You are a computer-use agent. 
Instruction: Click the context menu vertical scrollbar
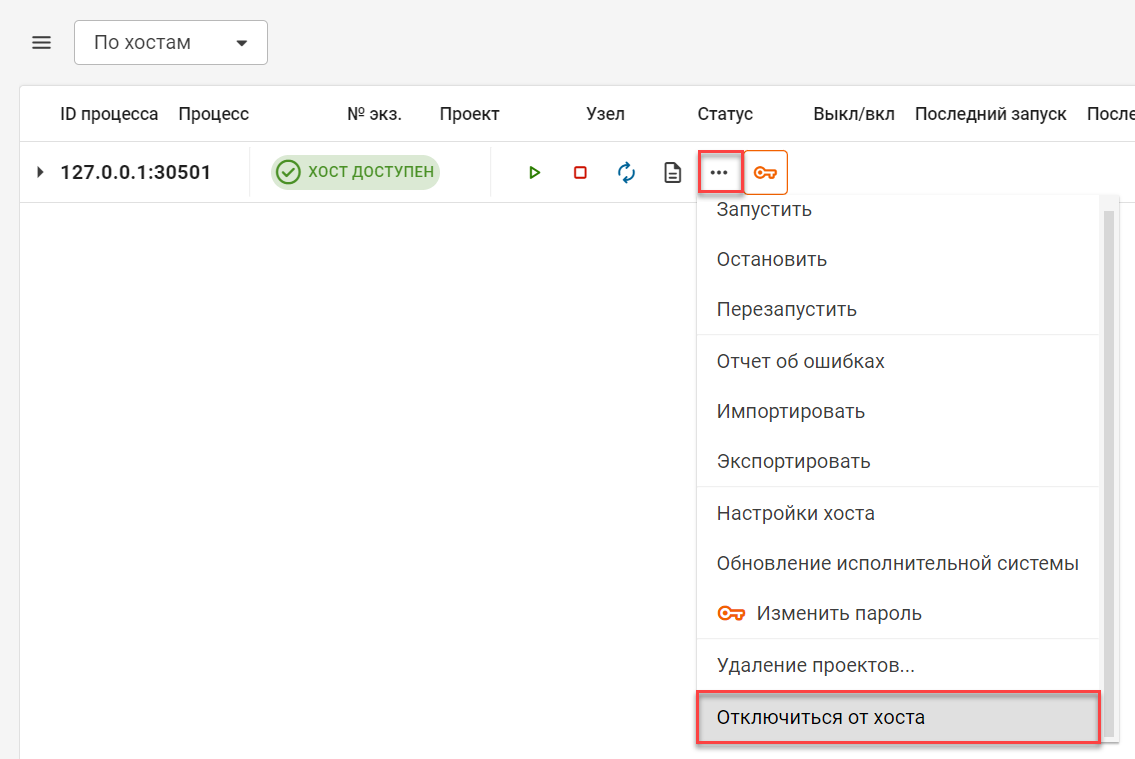point(1107,450)
